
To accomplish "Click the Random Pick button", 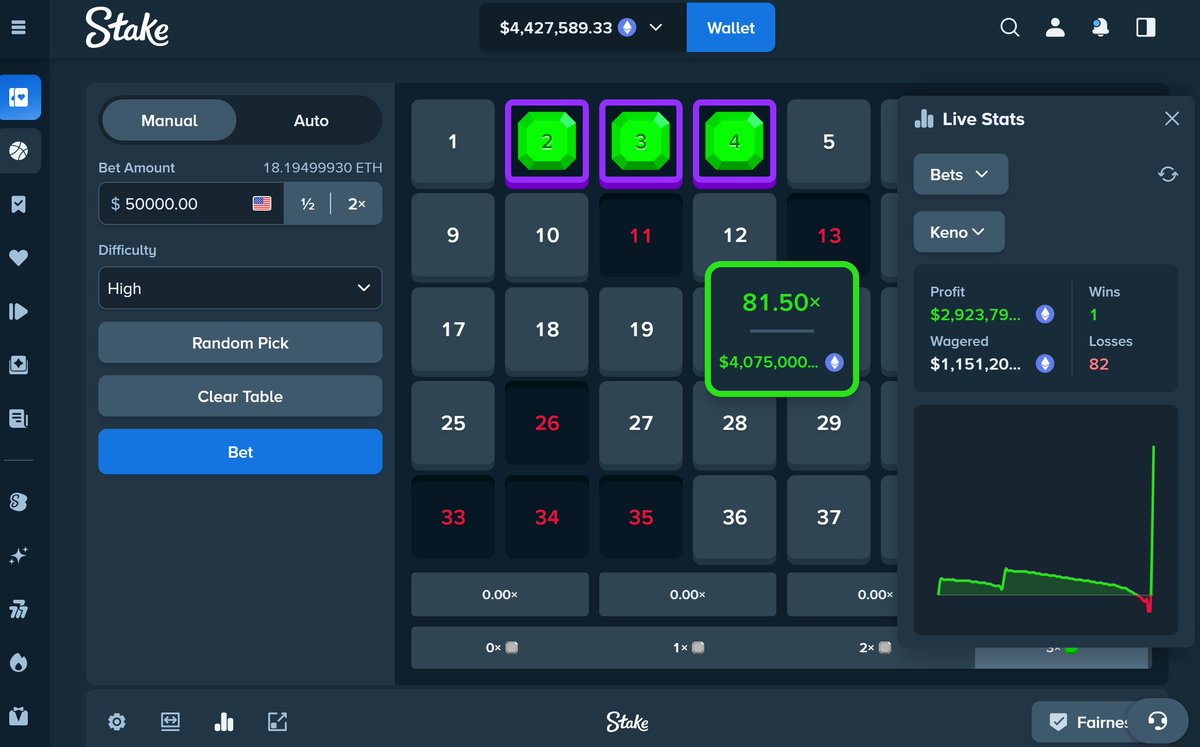I will click(x=240, y=342).
